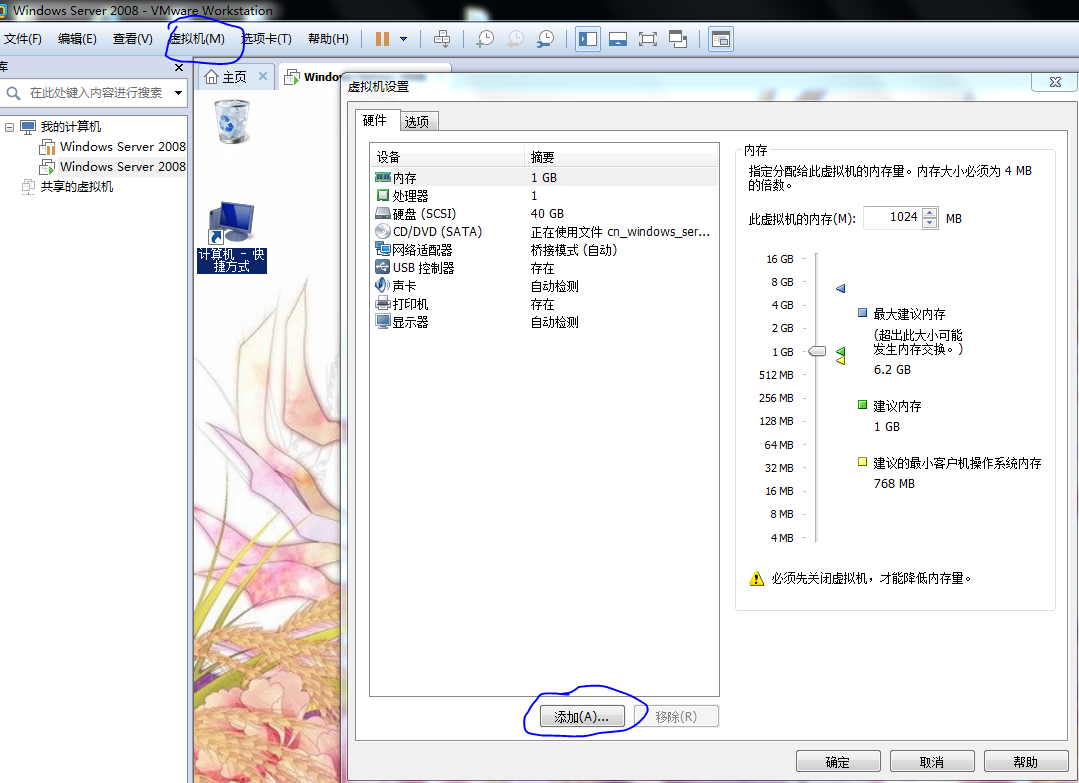Click the 8 GB label on memory scale
This screenshot has width=1079, height=783.
[782, 282]
